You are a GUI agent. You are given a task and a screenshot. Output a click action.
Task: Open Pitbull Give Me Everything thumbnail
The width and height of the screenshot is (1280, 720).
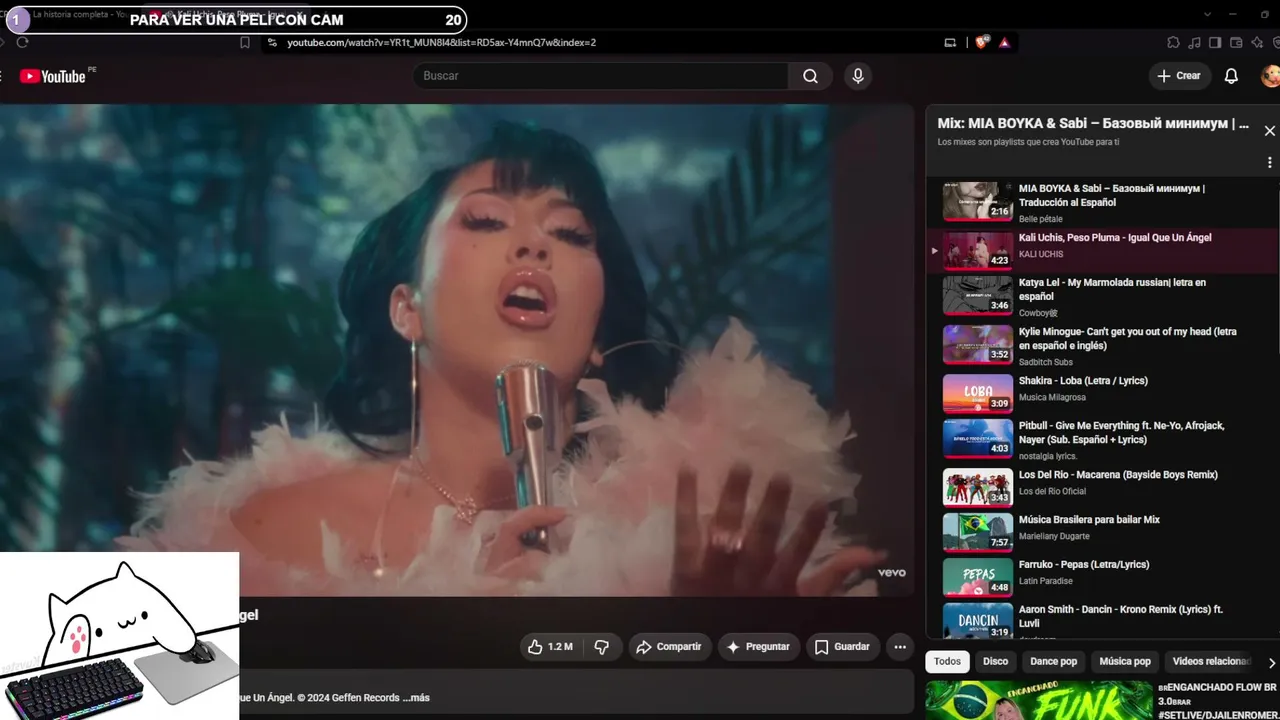click(978, 438)
